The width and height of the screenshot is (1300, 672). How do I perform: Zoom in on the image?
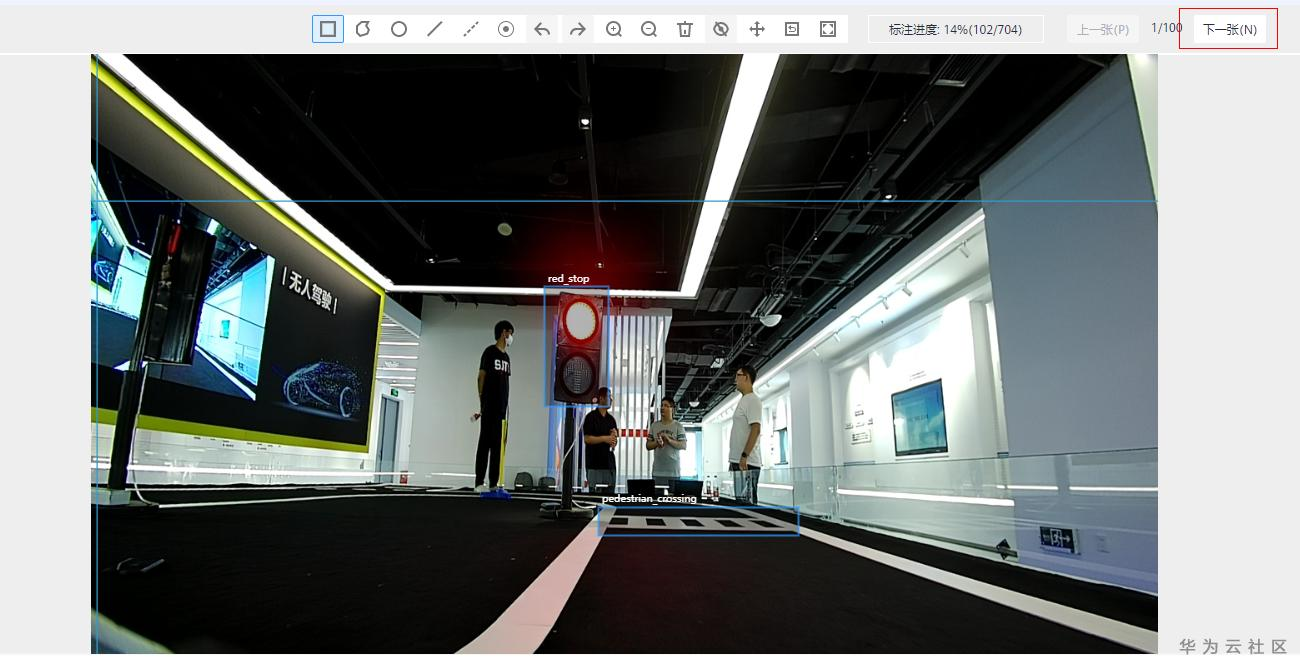point(613,29)
